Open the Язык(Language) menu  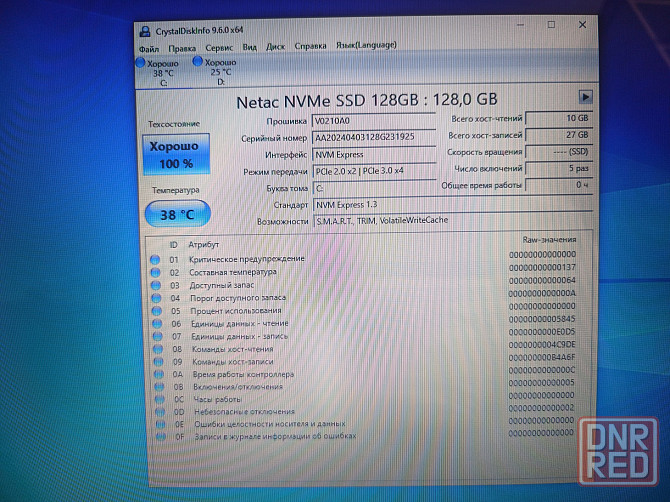point(366,45)
